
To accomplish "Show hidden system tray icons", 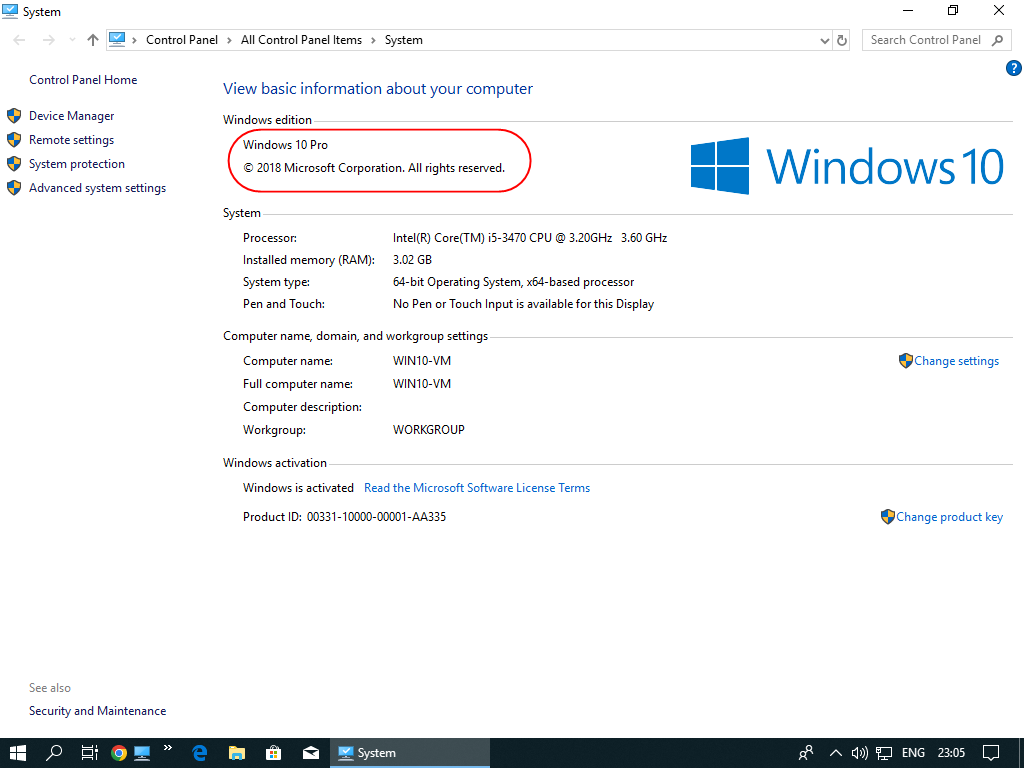I will point(835,753).
